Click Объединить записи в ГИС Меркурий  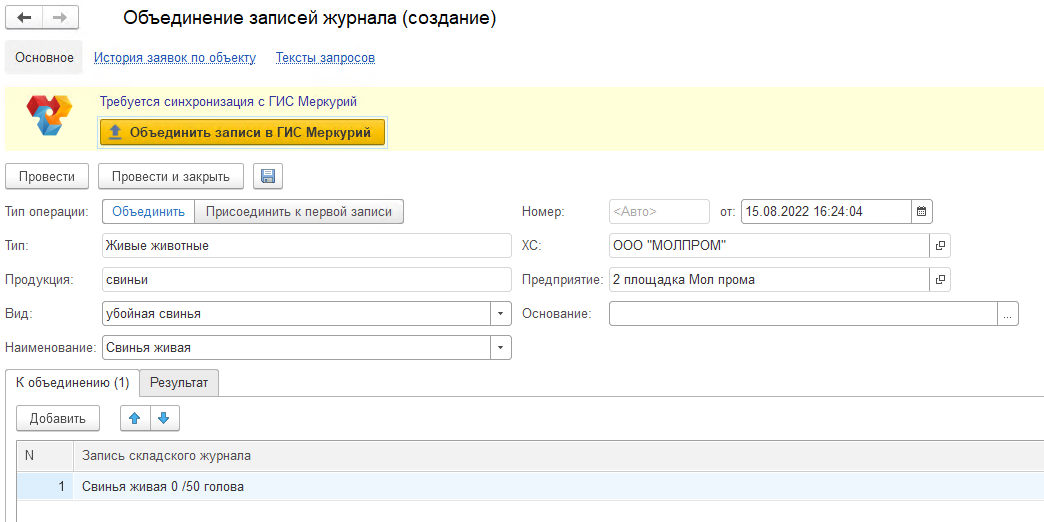[x=242, y=132]
